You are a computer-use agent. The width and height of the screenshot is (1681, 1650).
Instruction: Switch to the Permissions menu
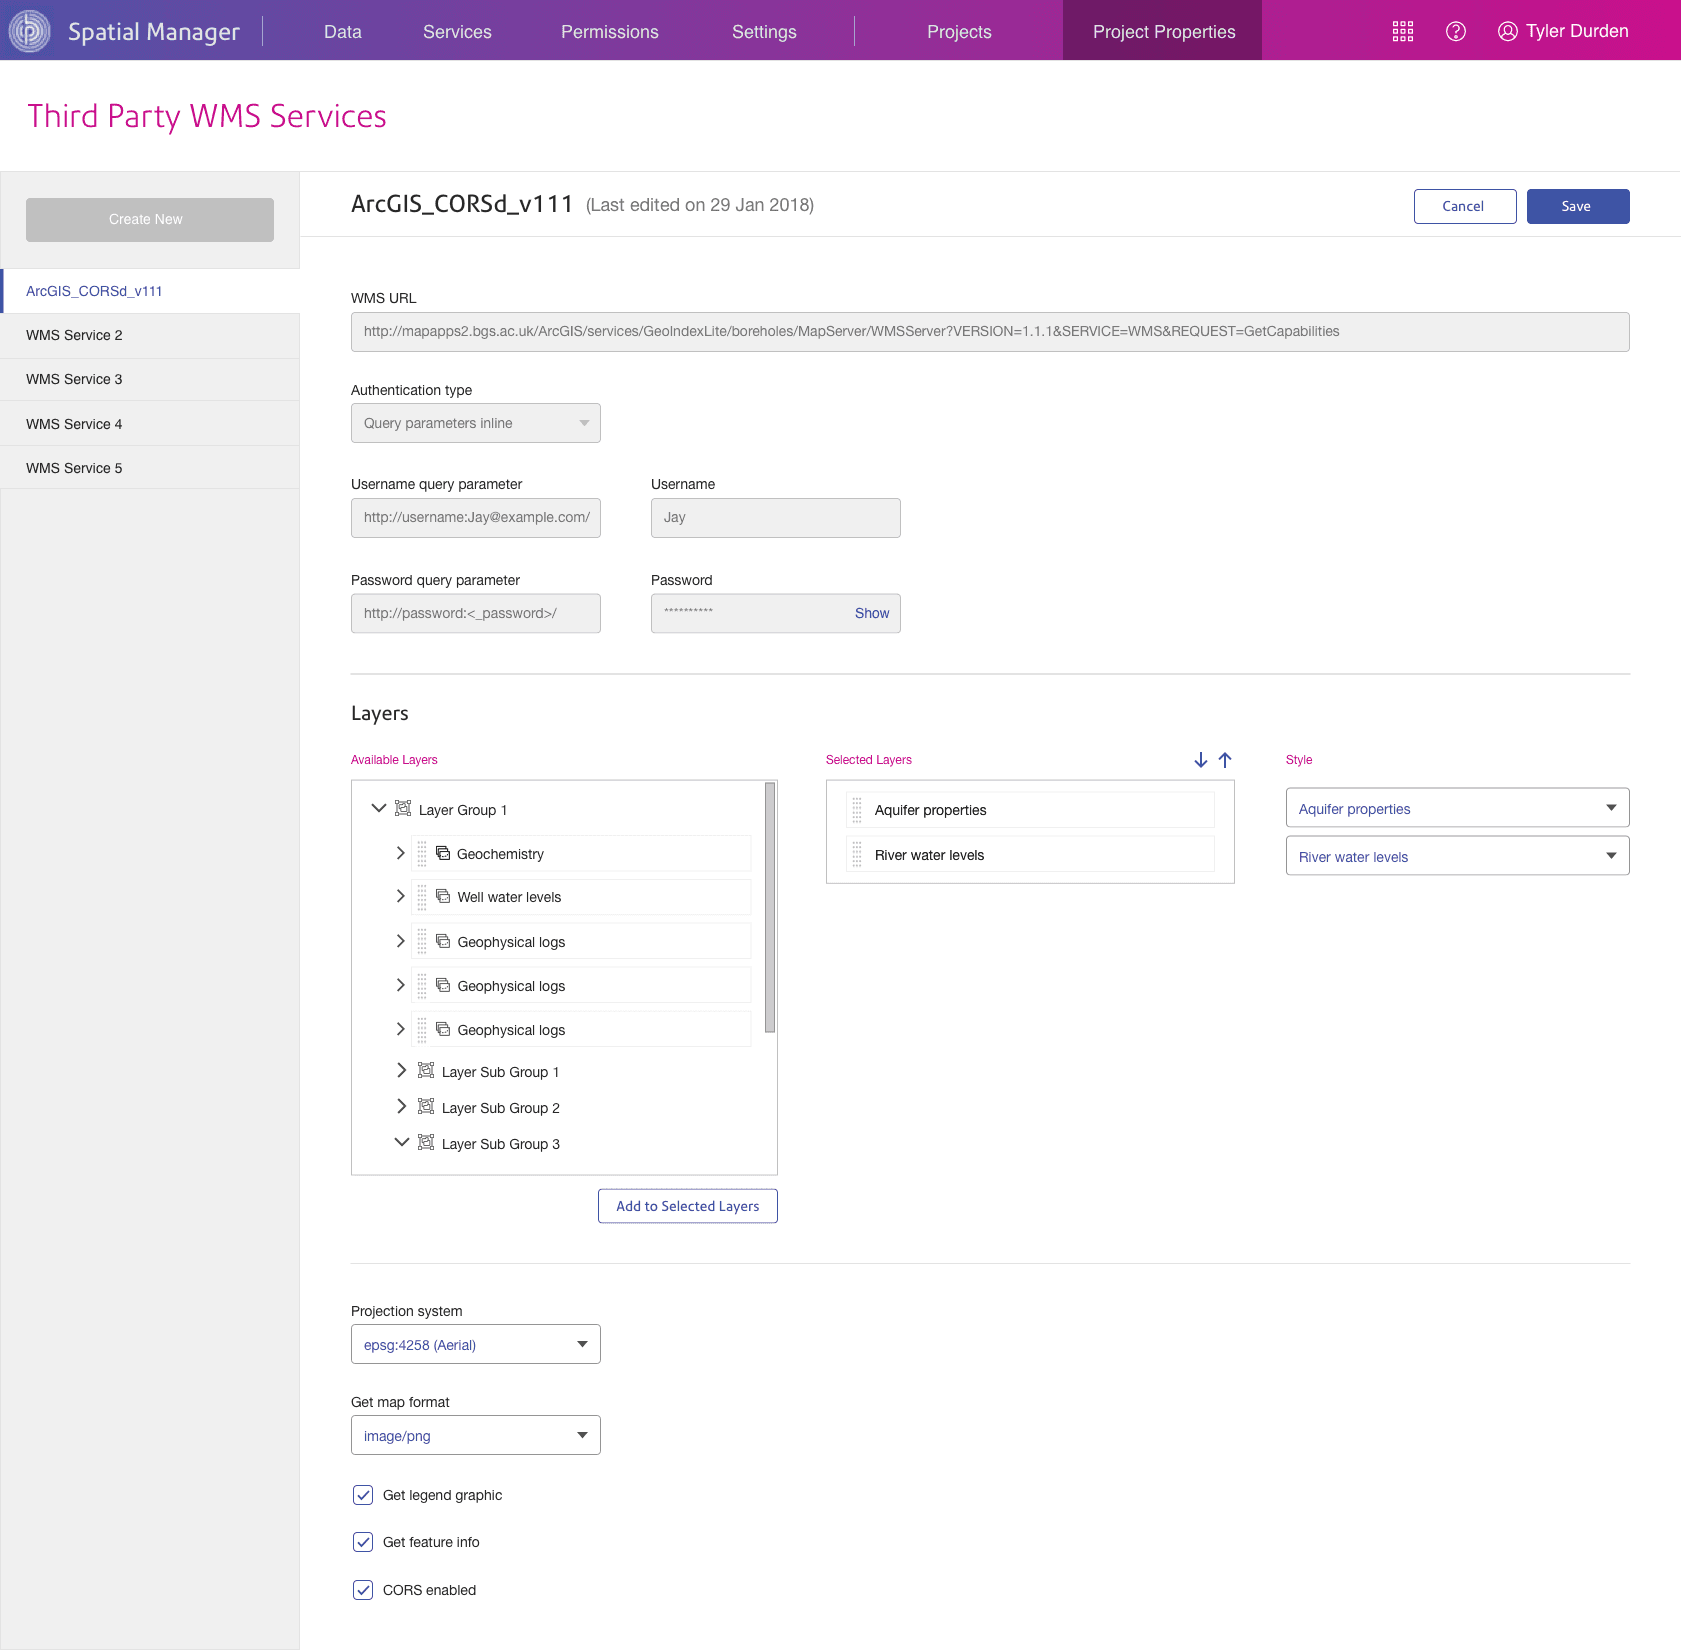(x=610, y=31)
